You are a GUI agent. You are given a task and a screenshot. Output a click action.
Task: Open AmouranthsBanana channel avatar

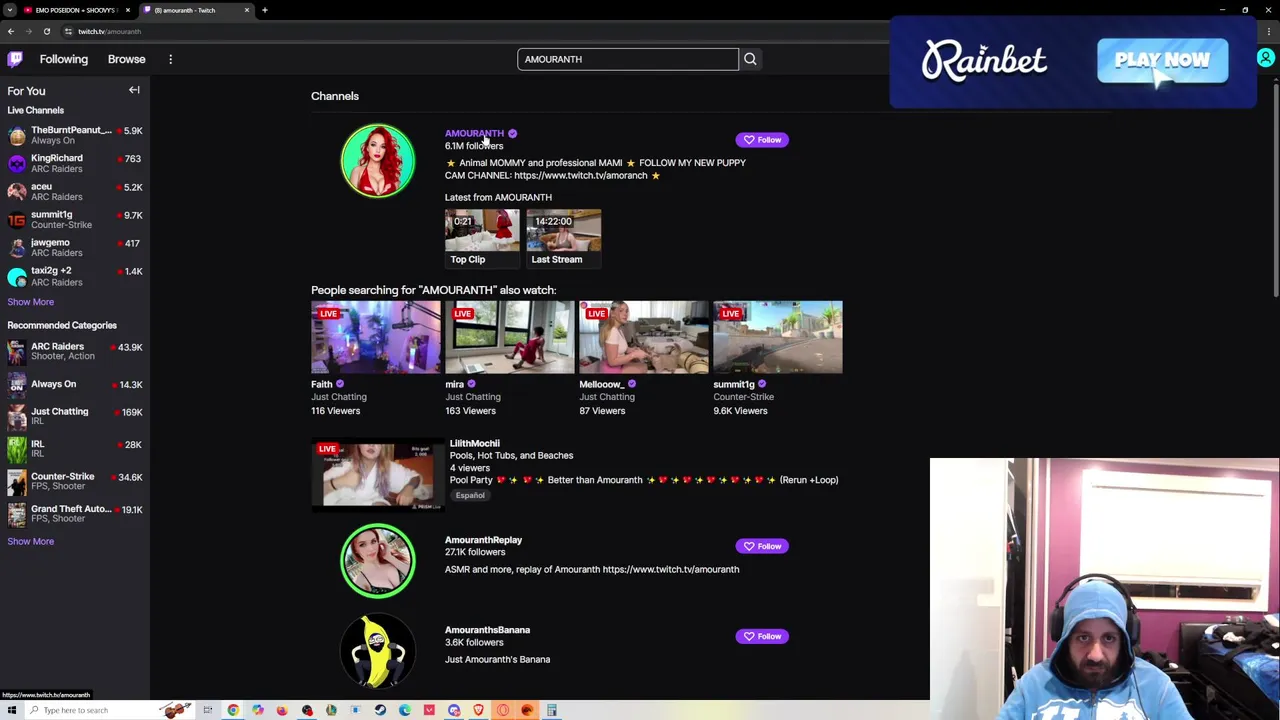(x=378, y=651)
